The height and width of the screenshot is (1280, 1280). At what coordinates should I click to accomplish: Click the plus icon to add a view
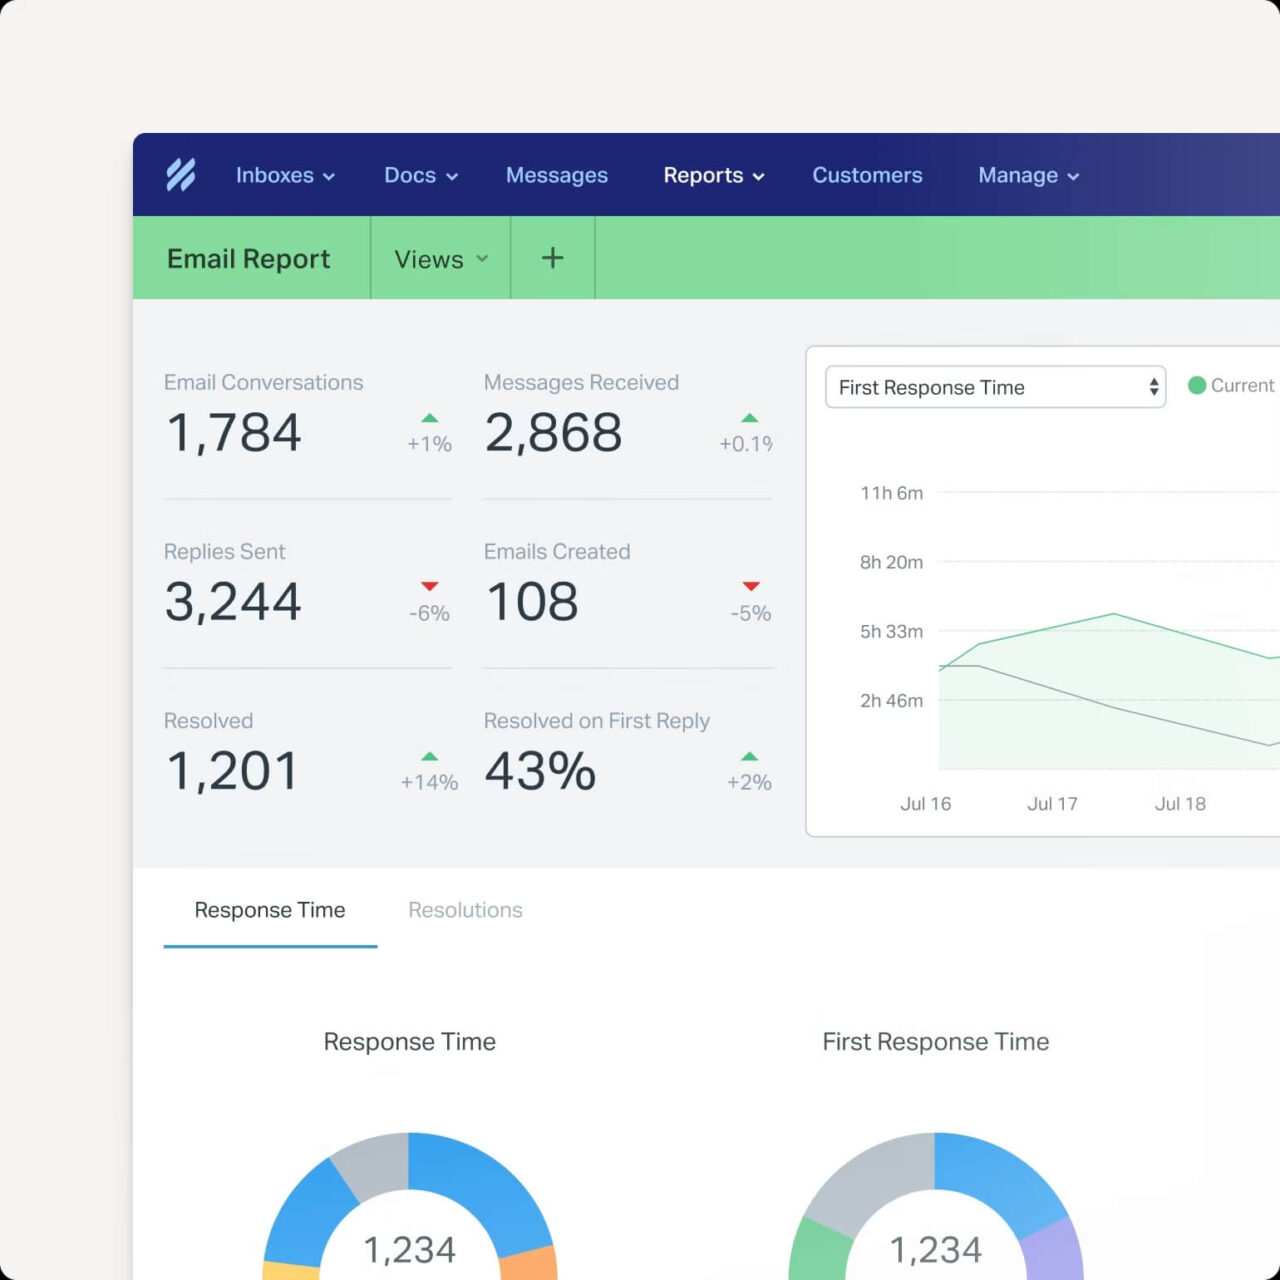(551, 258)
